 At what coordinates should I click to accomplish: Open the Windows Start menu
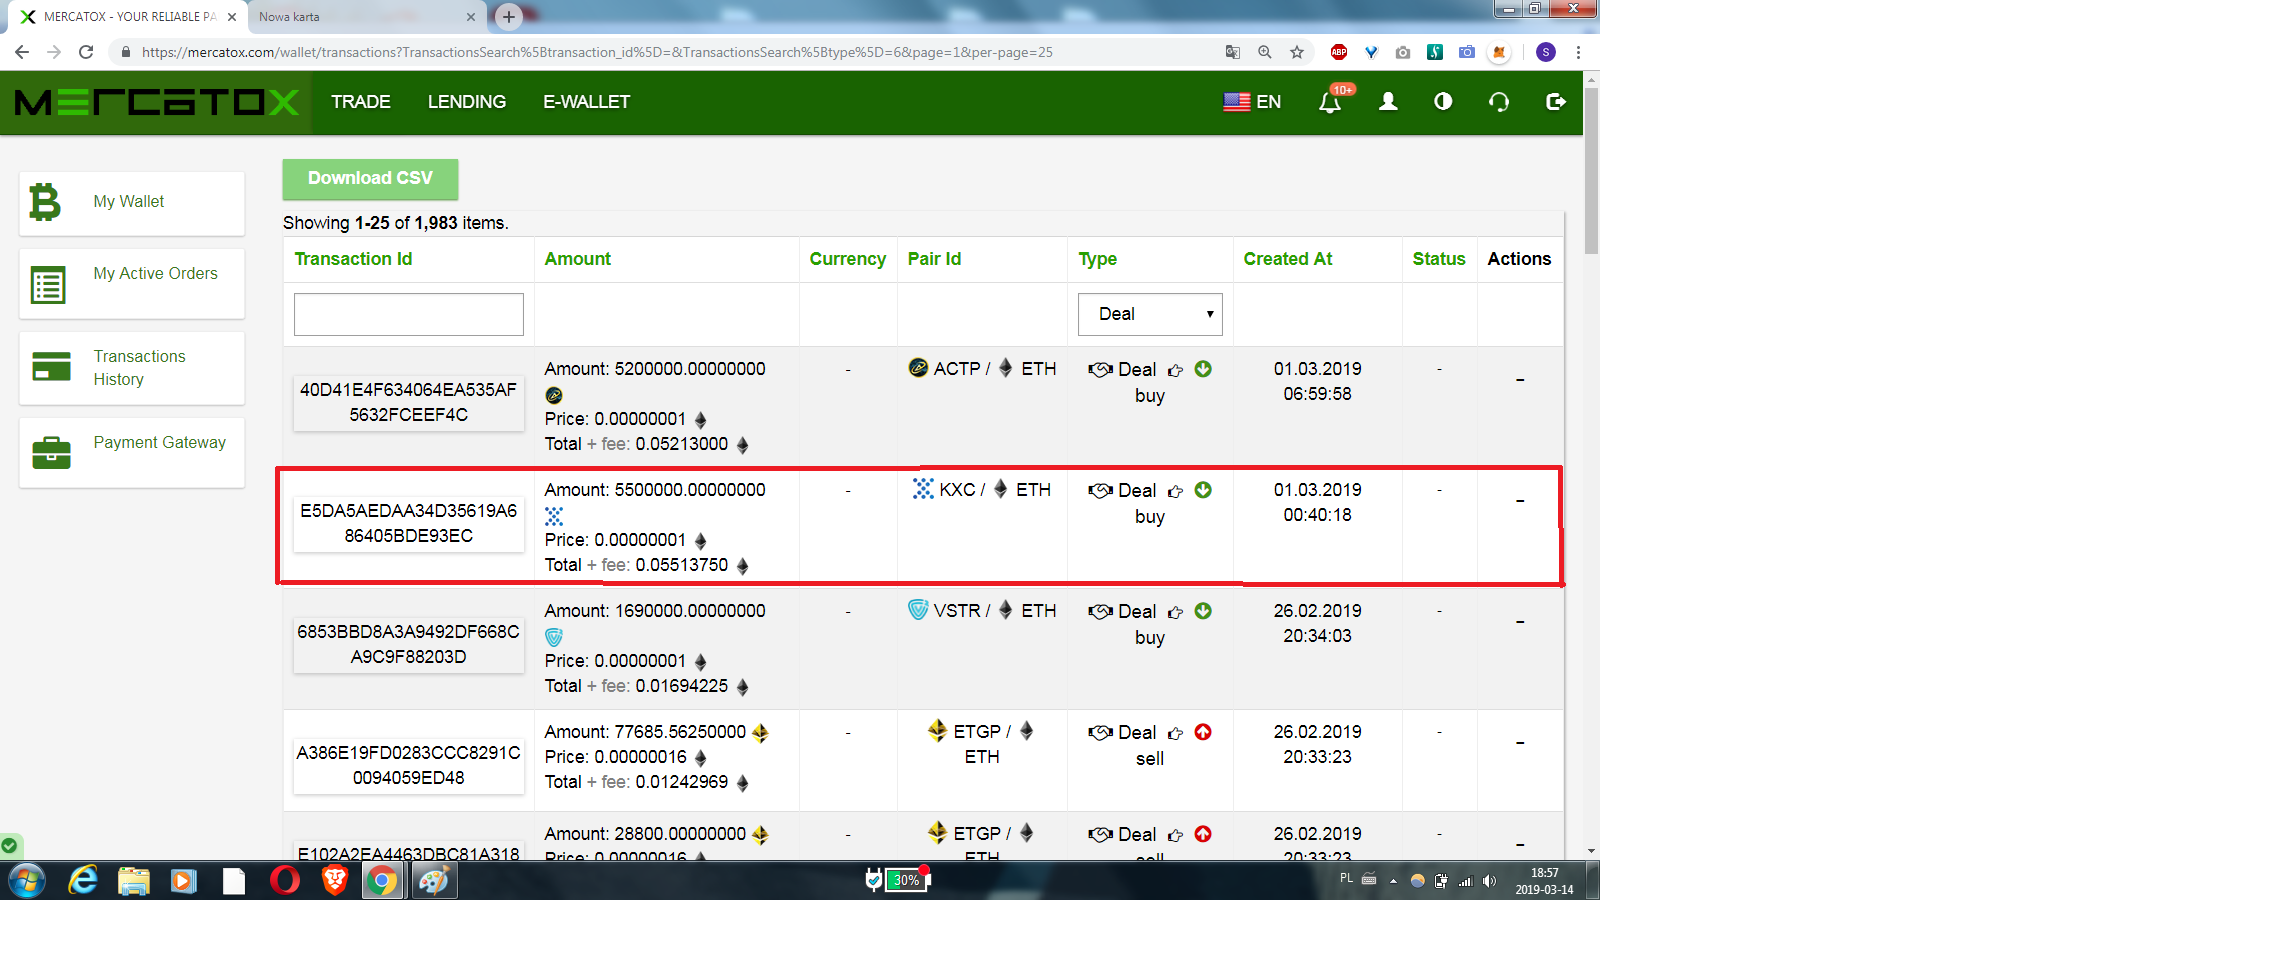coord(27,881)
